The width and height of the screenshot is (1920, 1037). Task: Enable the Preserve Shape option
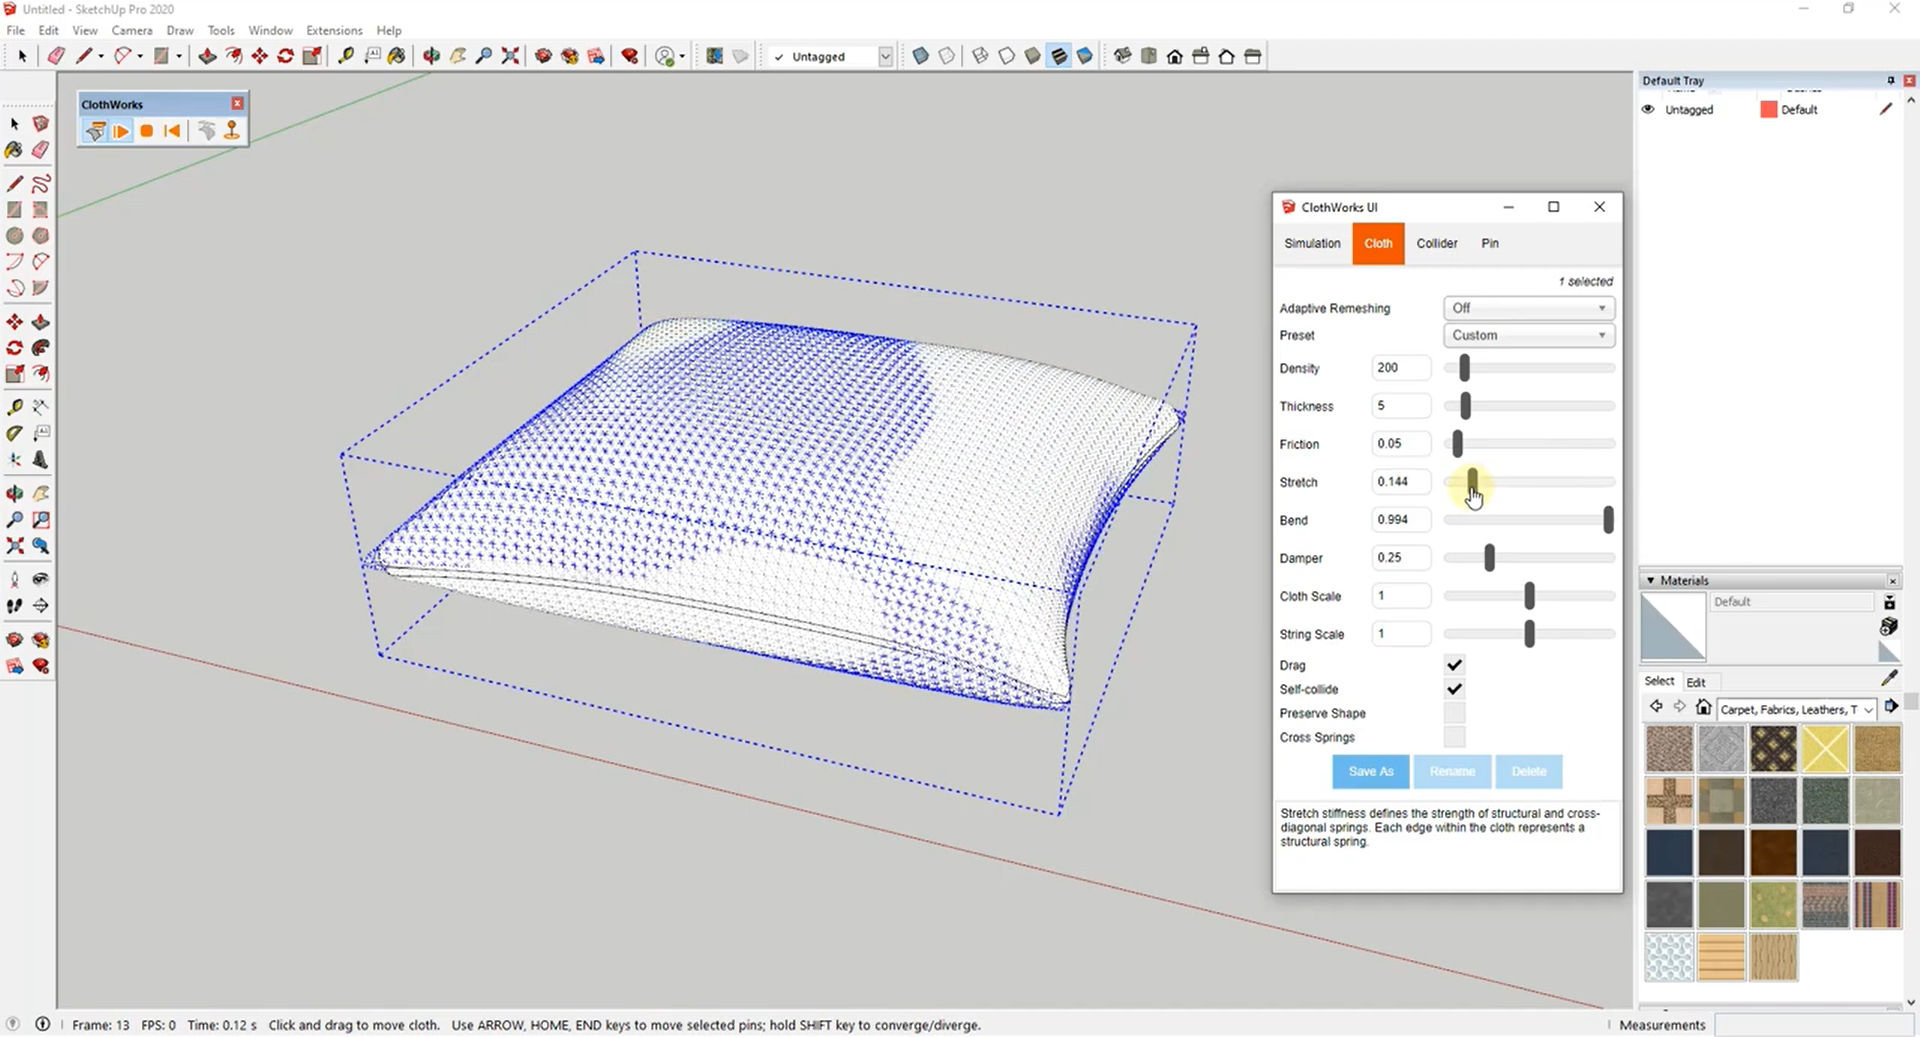point(1454,713)
